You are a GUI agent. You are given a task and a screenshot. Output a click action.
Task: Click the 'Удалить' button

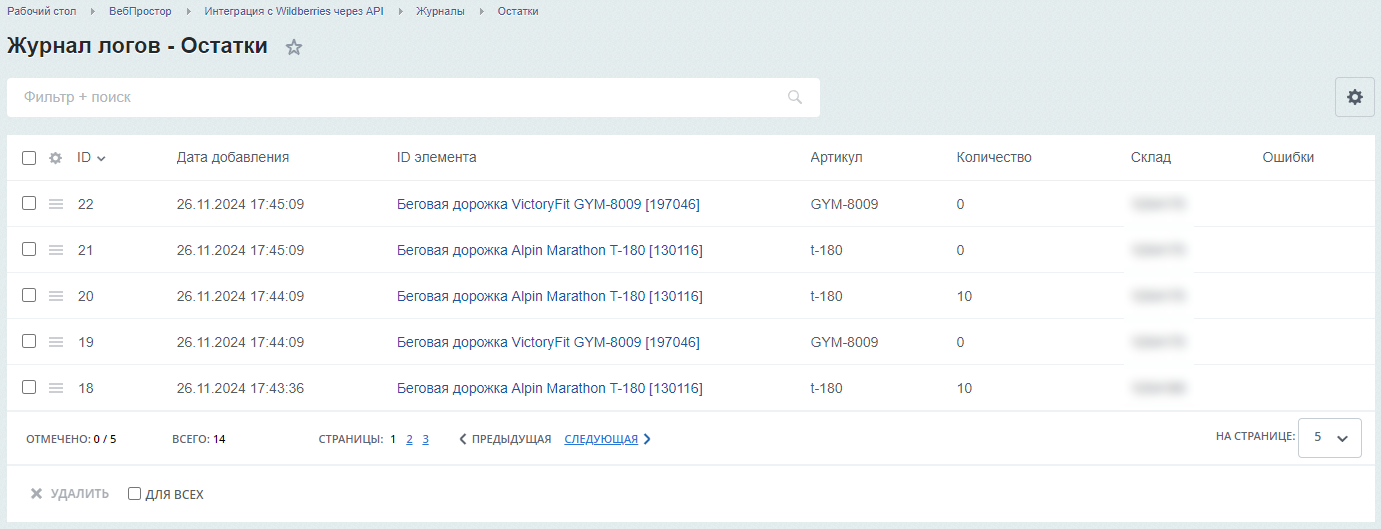pos(69,494)
